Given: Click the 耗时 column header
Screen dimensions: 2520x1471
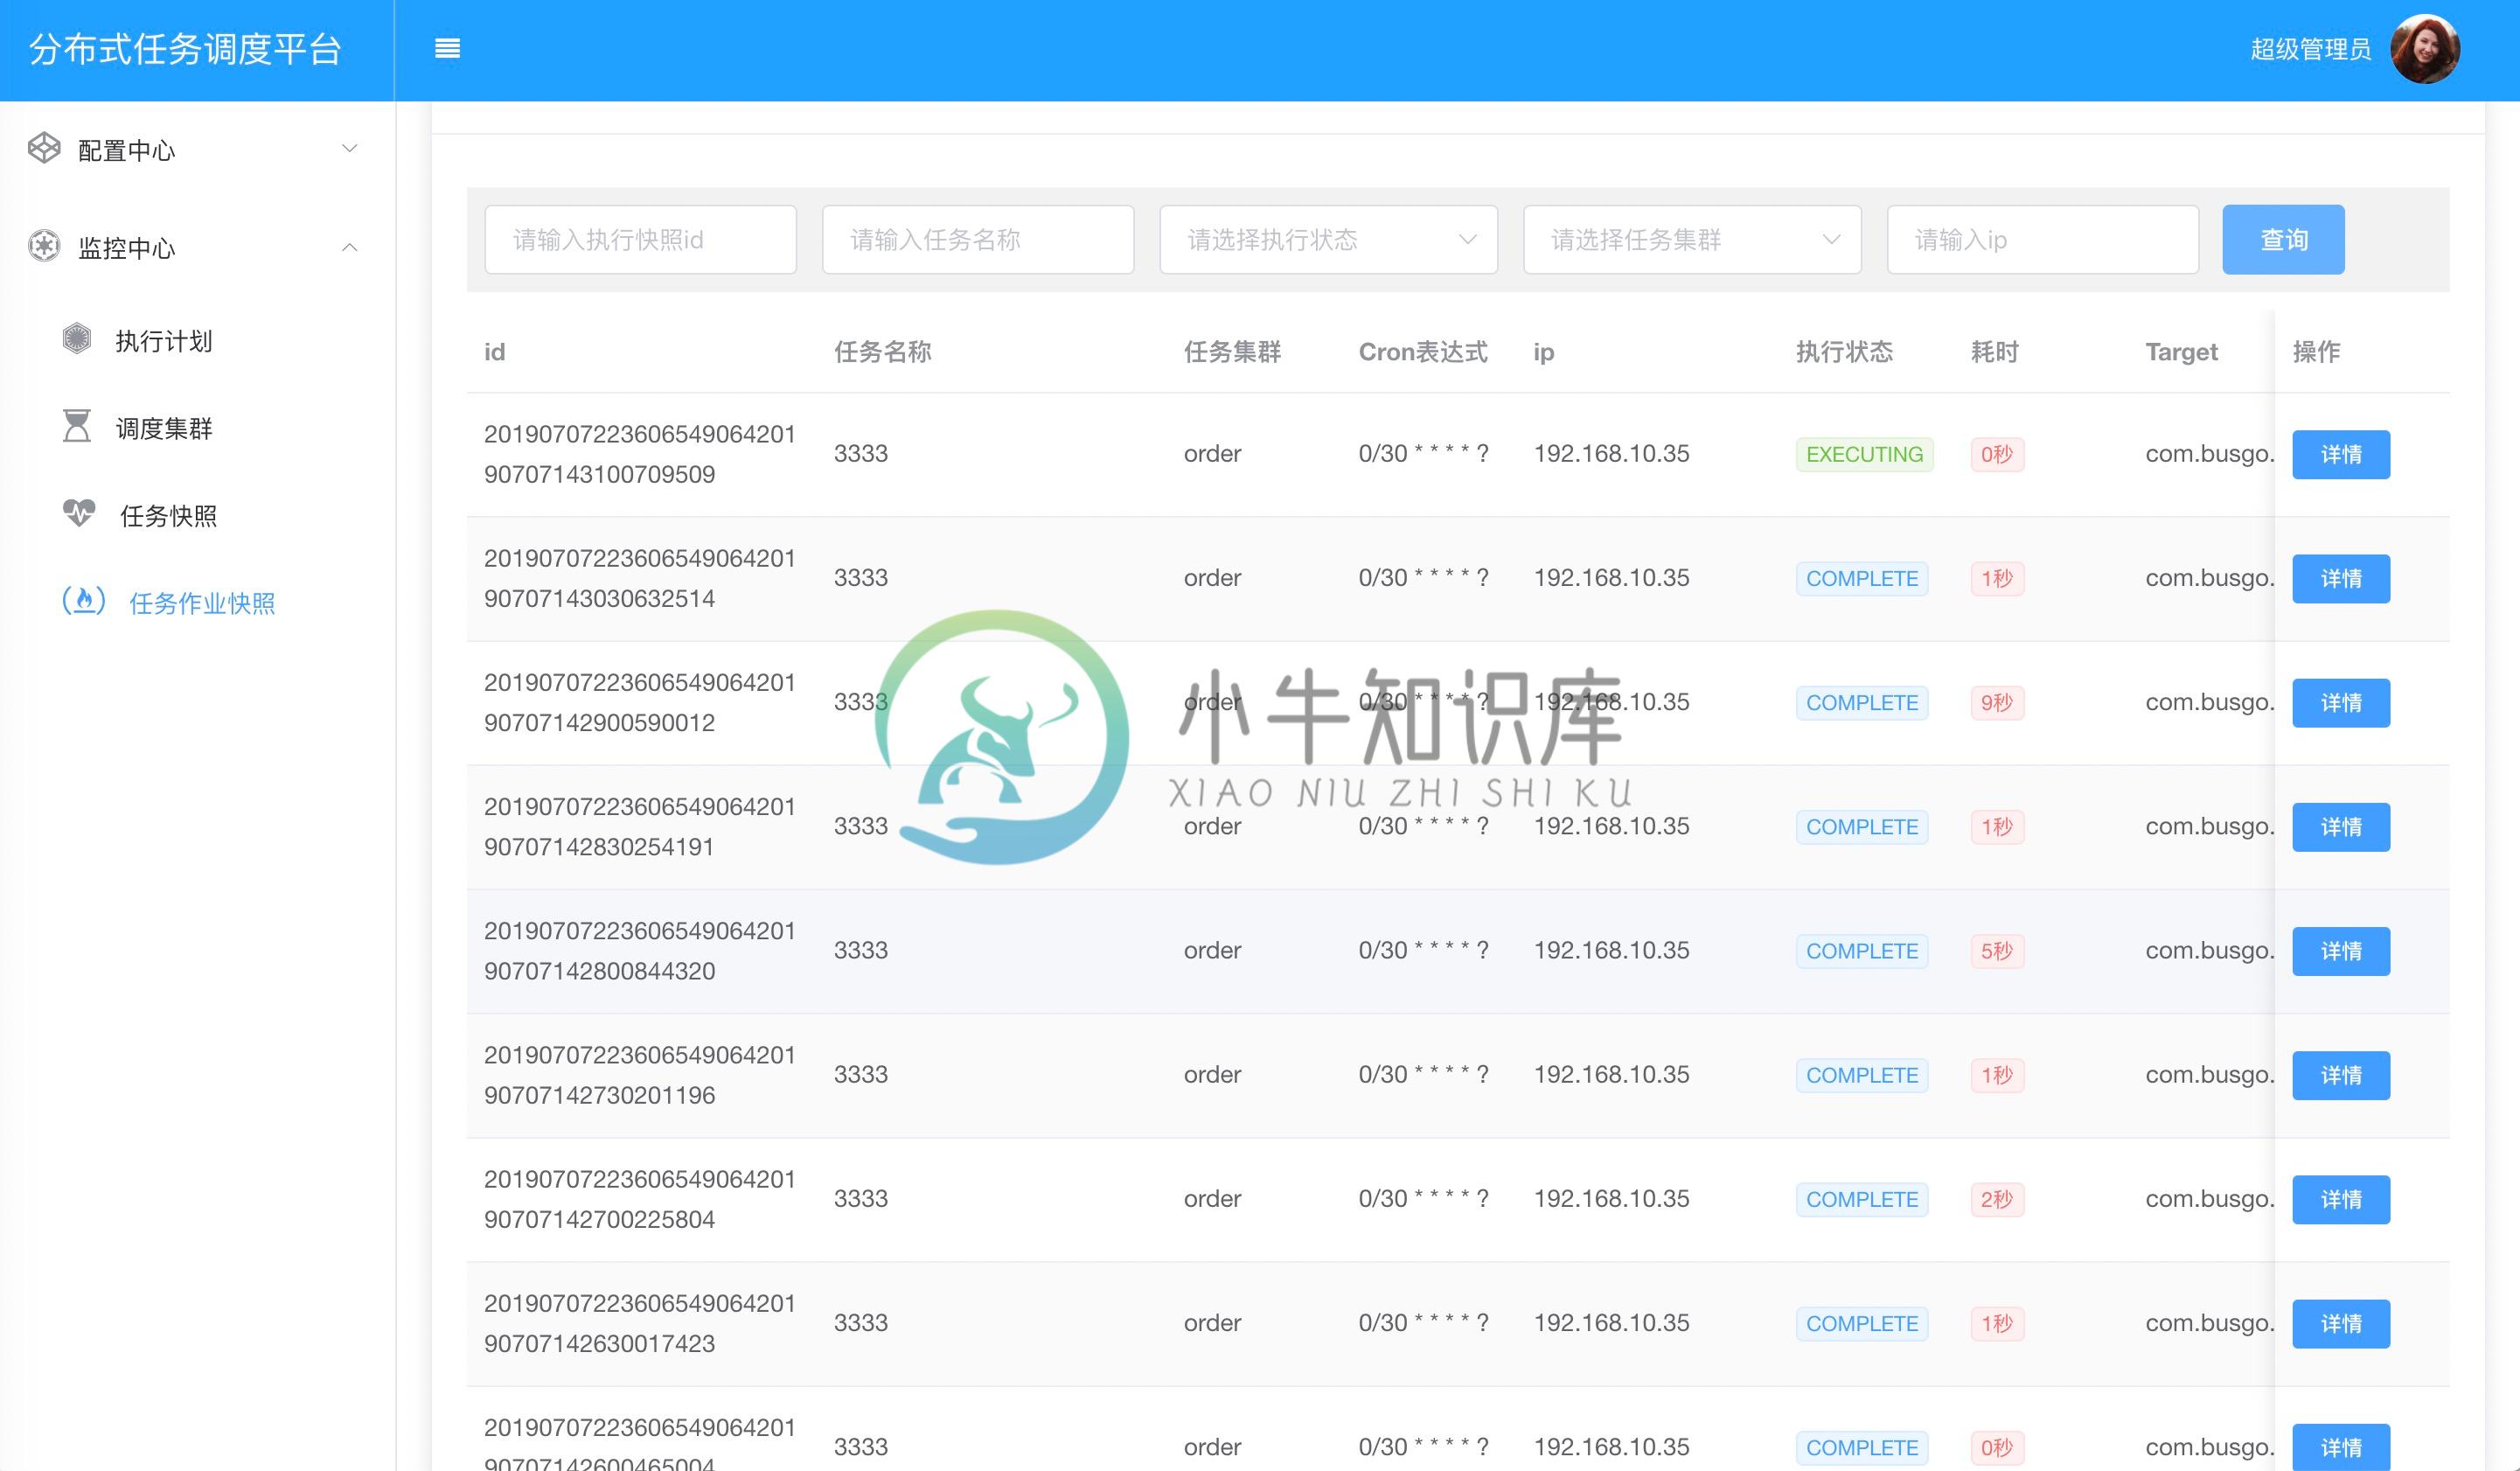Looking at the screenshot, I should tap(1995, 352).
